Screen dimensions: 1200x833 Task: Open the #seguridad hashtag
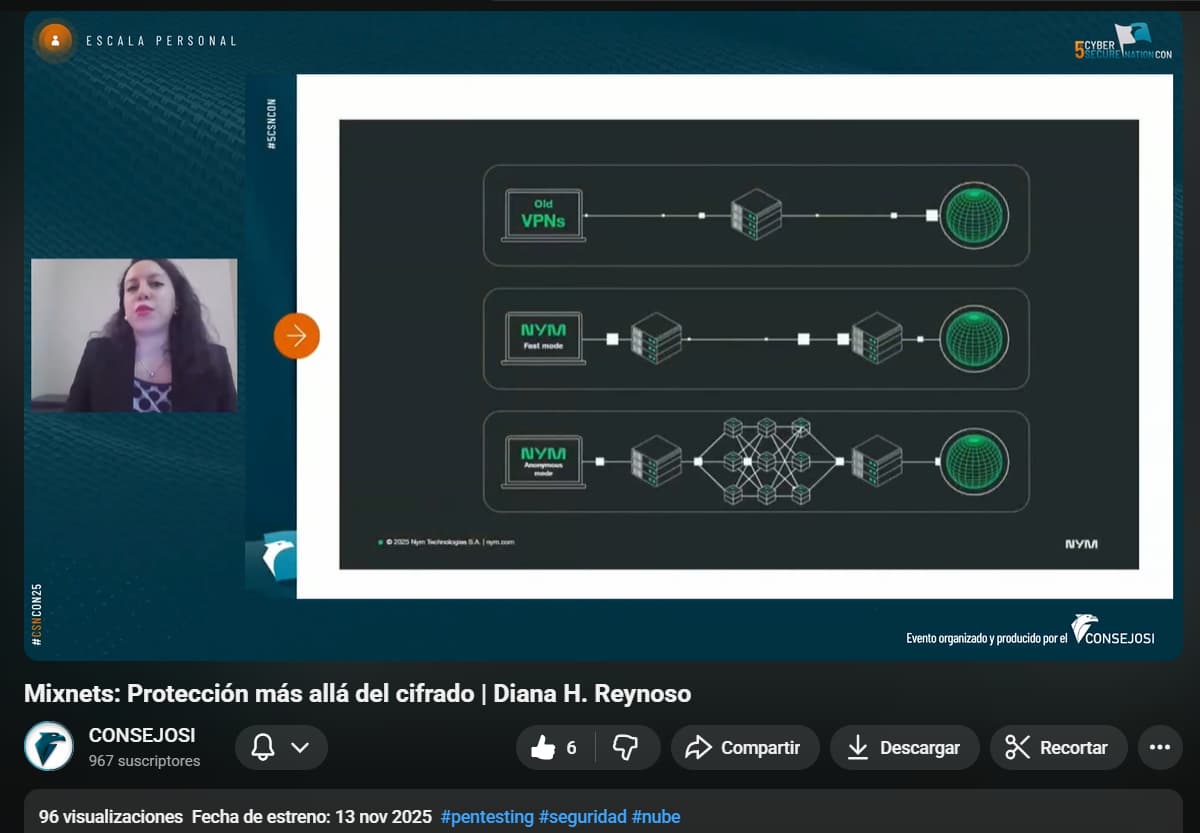[582, 817]
